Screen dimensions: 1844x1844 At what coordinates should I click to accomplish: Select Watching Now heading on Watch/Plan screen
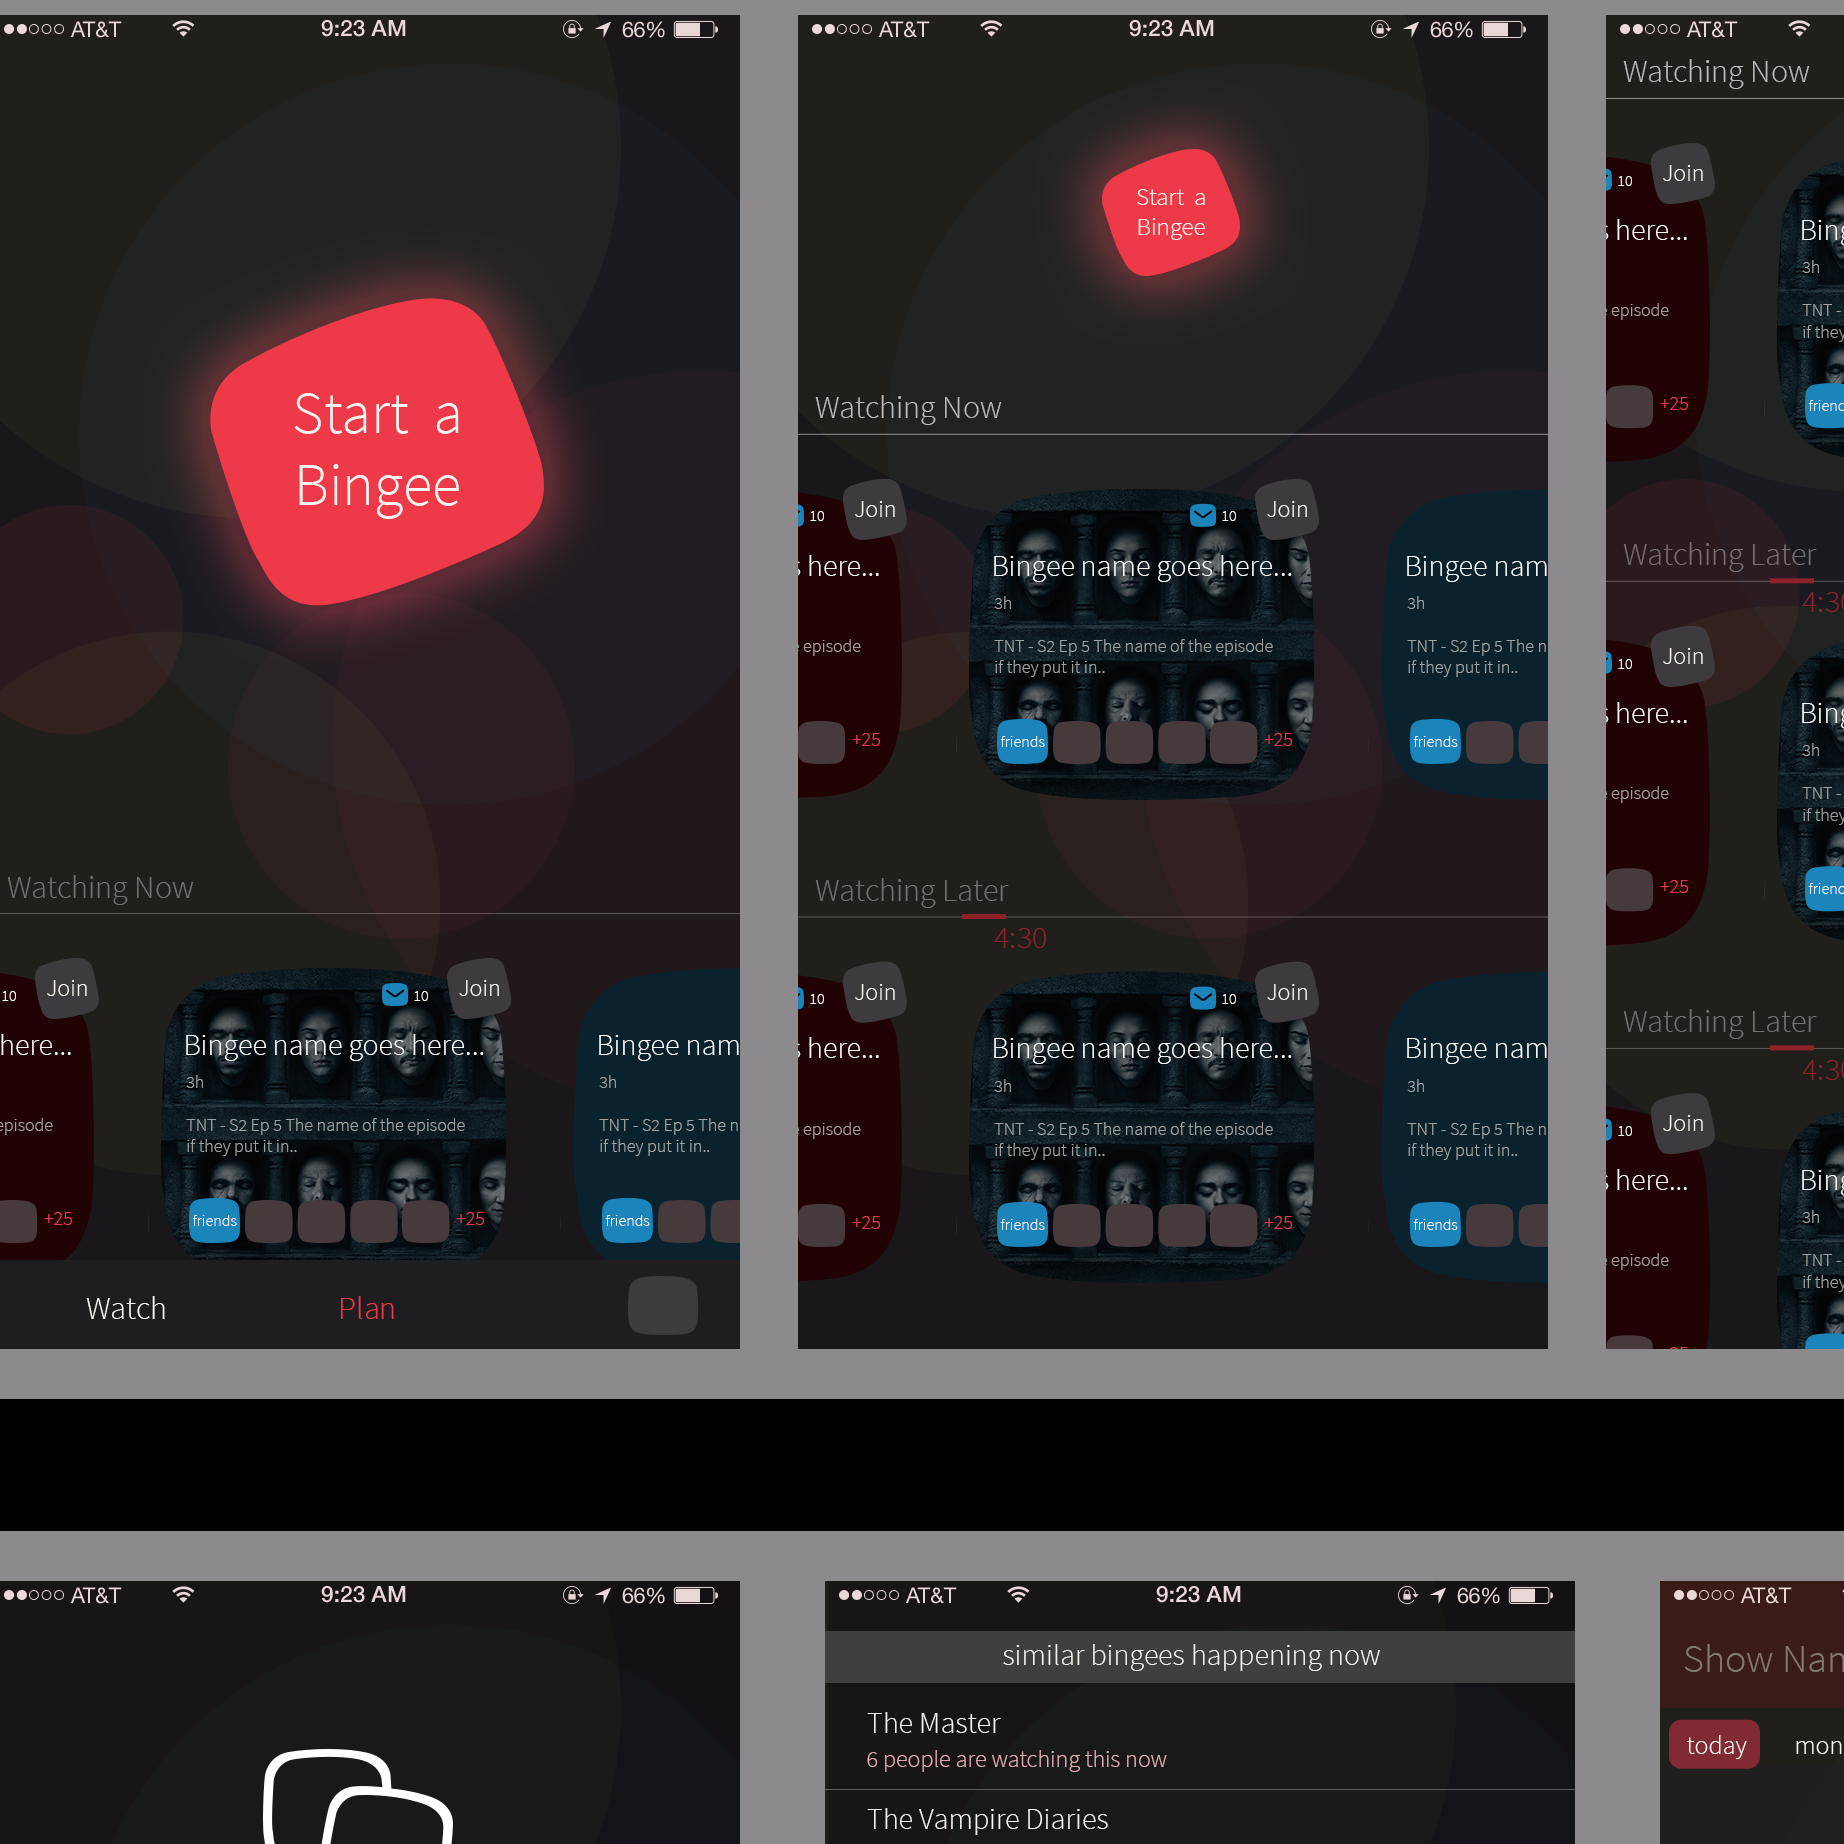[x=100, y=887]
